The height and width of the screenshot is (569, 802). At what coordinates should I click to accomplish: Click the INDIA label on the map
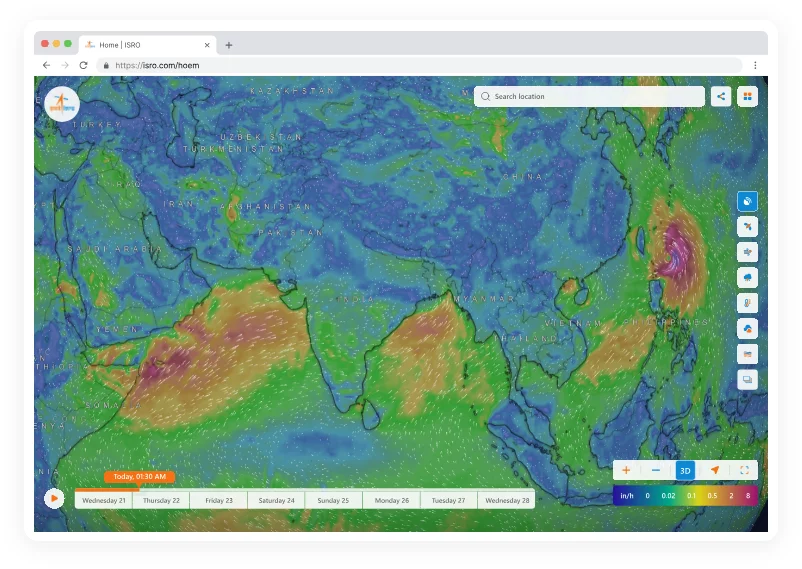(x=355, y=299)
